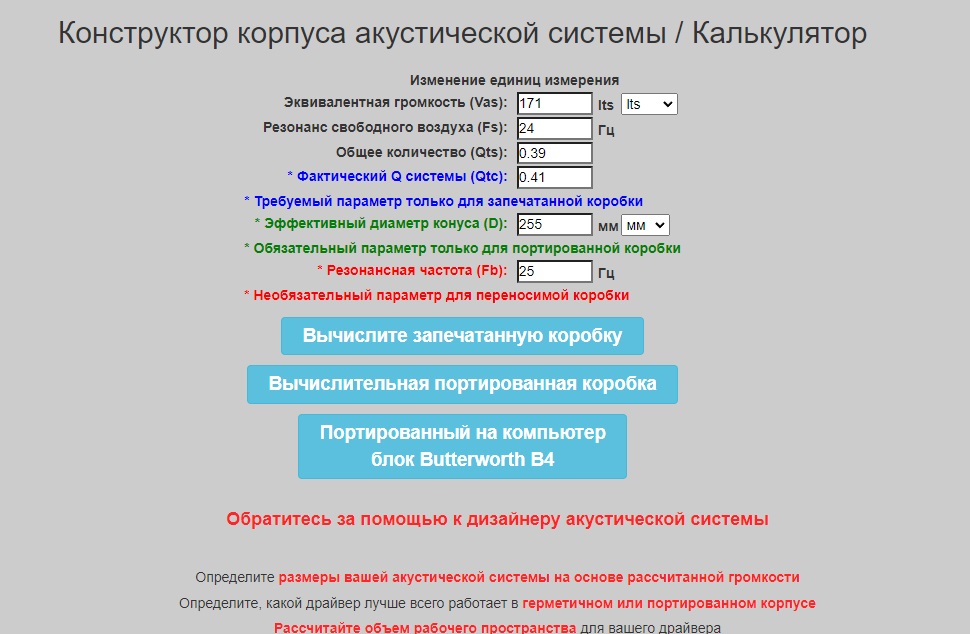Open the lts volume units dropdown
Screen dimensions: 970x634
[649, 104]
